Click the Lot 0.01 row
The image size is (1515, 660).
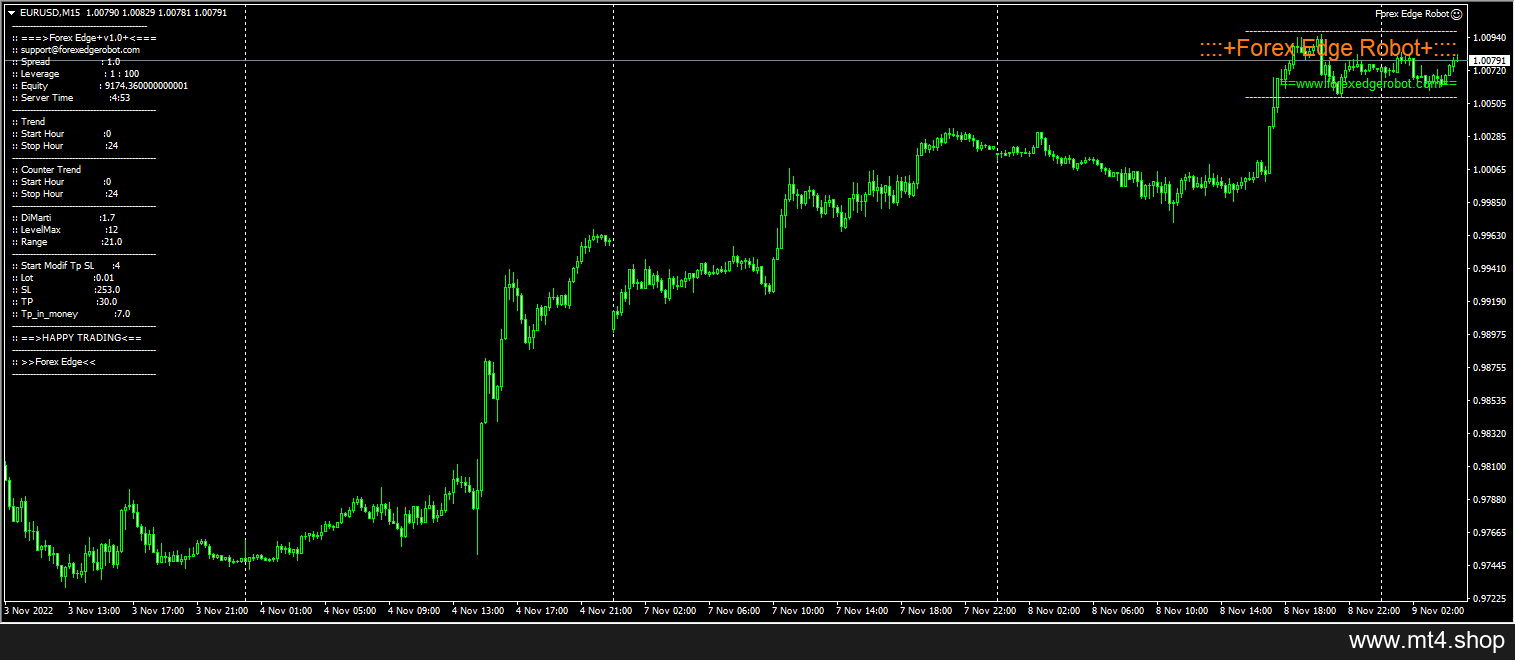[63, 277]
